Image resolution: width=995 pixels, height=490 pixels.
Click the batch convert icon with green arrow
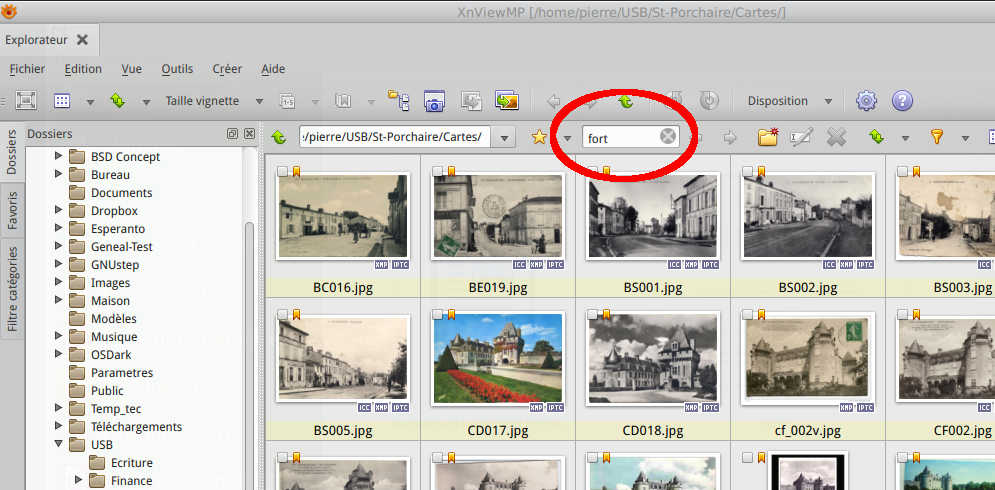[507, 100]
